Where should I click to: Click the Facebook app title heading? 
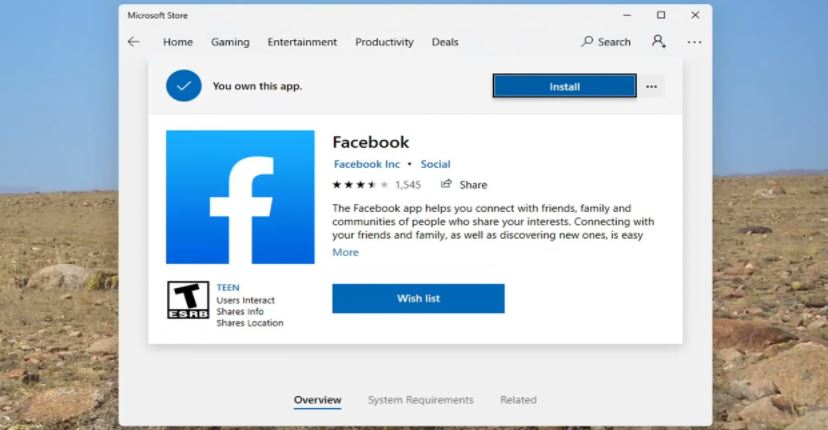(371, 142)
